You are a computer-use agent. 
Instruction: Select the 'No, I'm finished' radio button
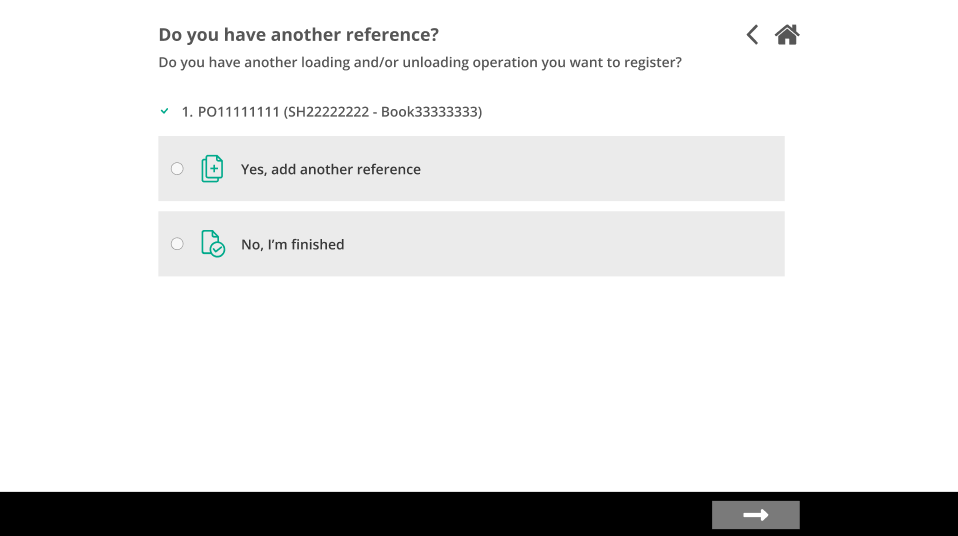click(177, 244)
